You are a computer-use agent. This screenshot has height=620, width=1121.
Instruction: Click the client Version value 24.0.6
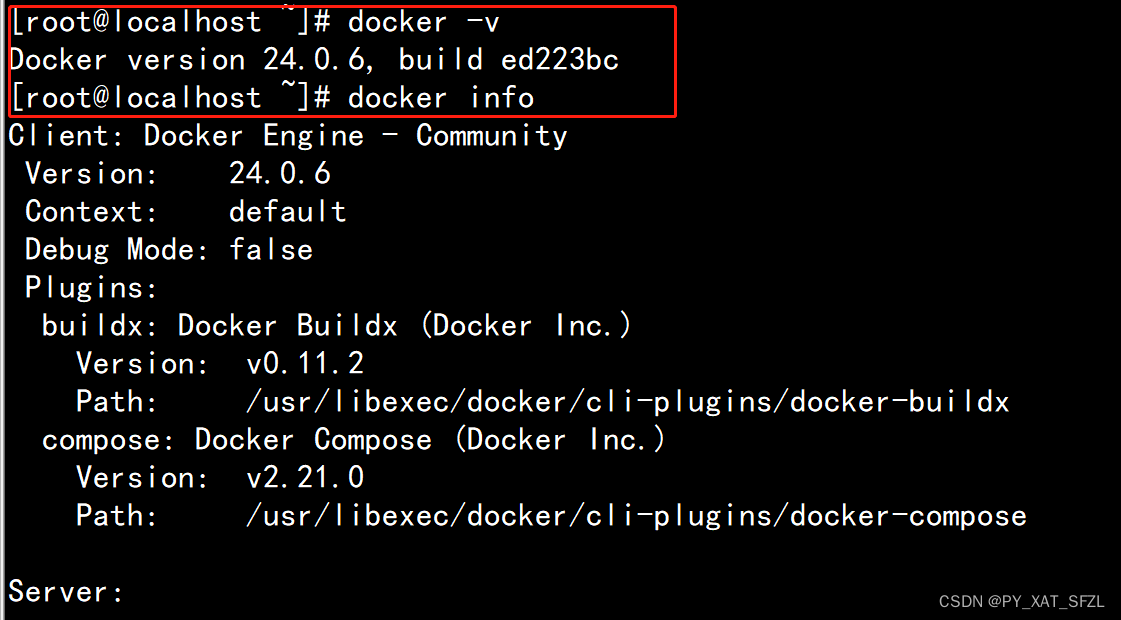(280, 174)
